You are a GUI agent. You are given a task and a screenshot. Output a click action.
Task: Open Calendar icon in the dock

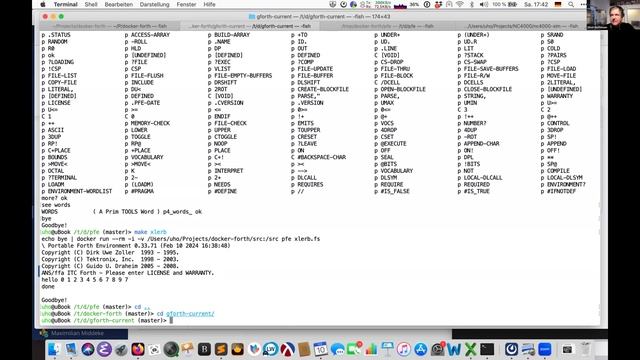tap(320, 349)
